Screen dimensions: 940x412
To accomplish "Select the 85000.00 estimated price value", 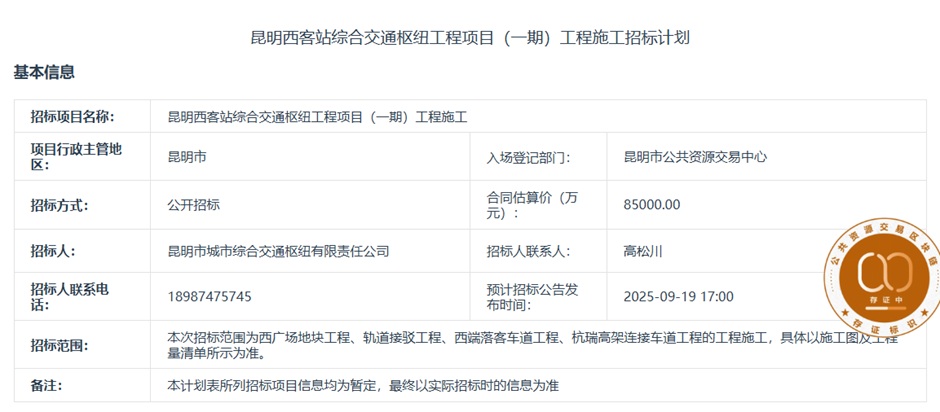I will [651, 205].
